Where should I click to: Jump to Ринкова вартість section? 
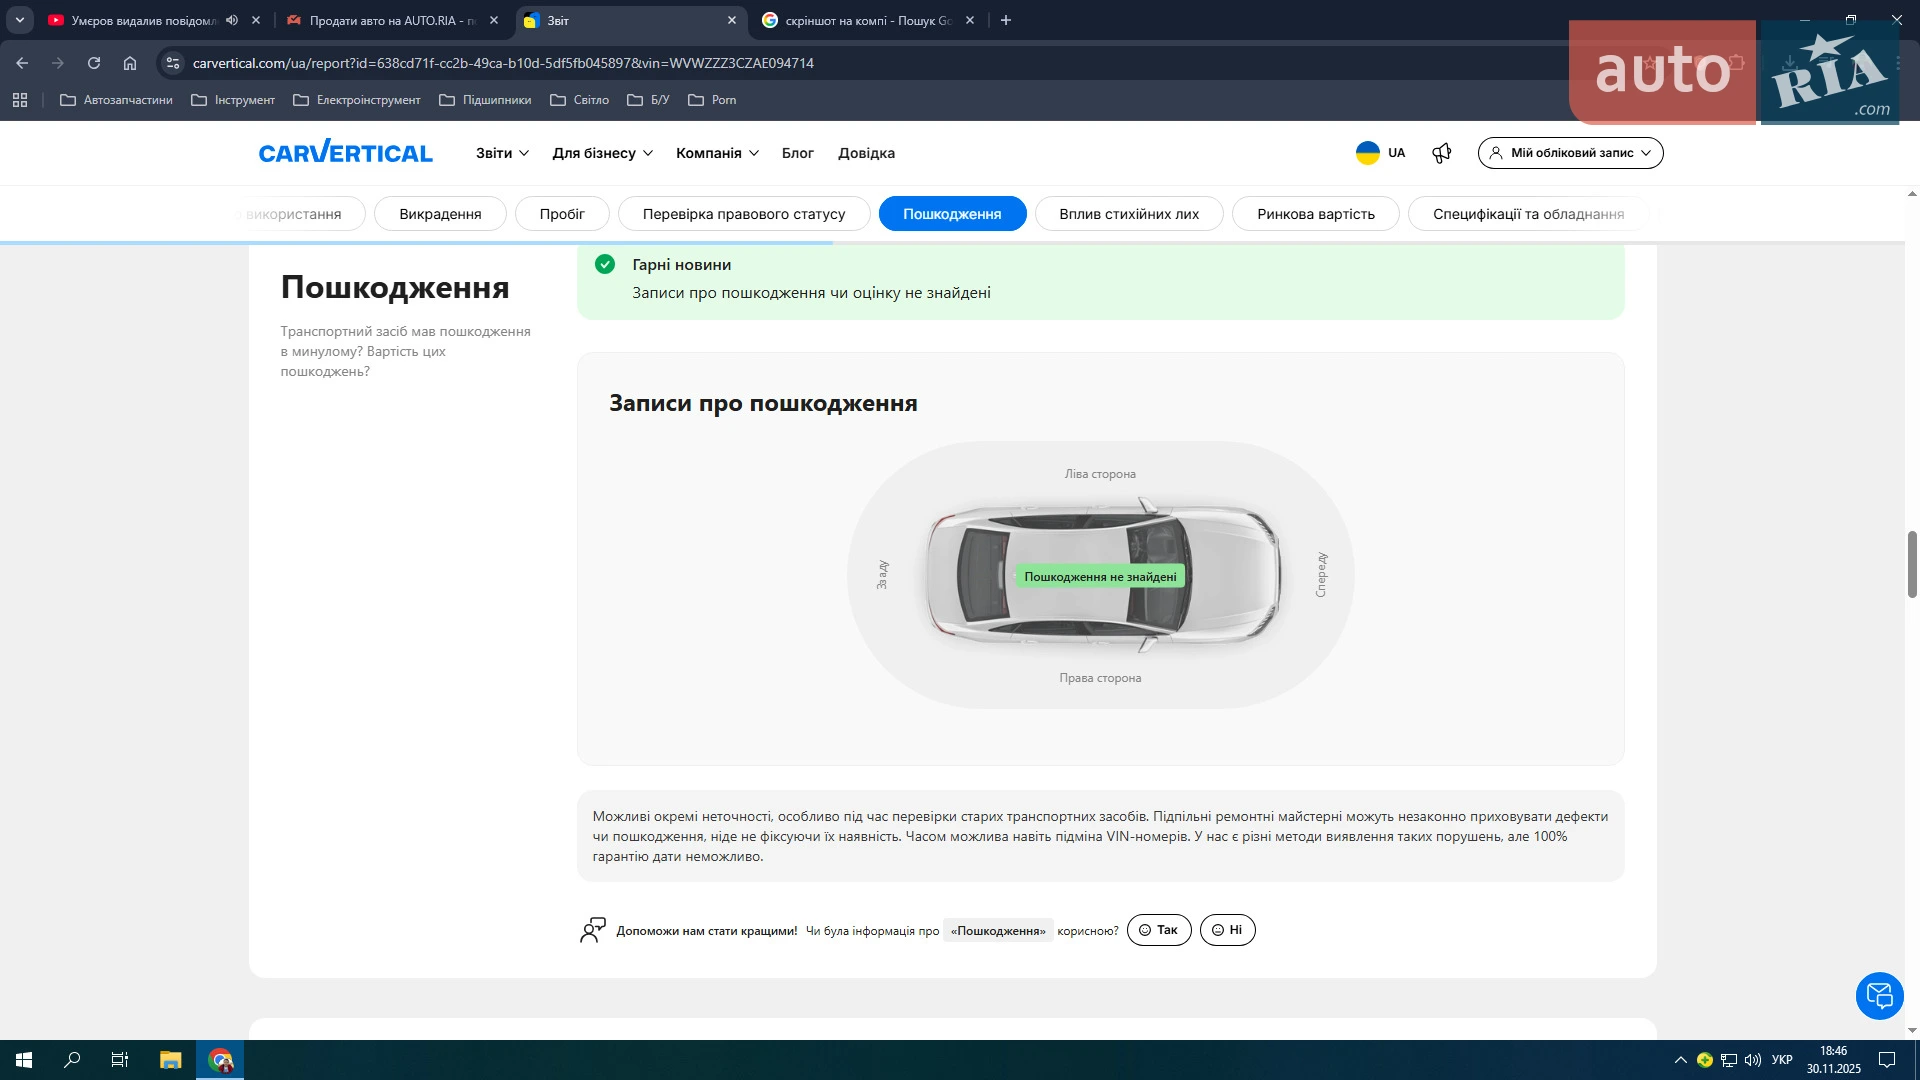point(1316,214)
